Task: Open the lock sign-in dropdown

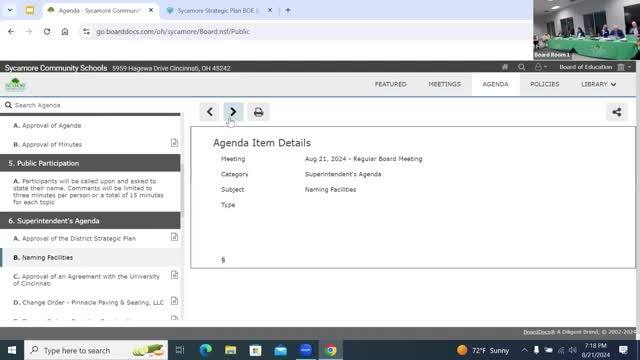Action: (540, 67)
